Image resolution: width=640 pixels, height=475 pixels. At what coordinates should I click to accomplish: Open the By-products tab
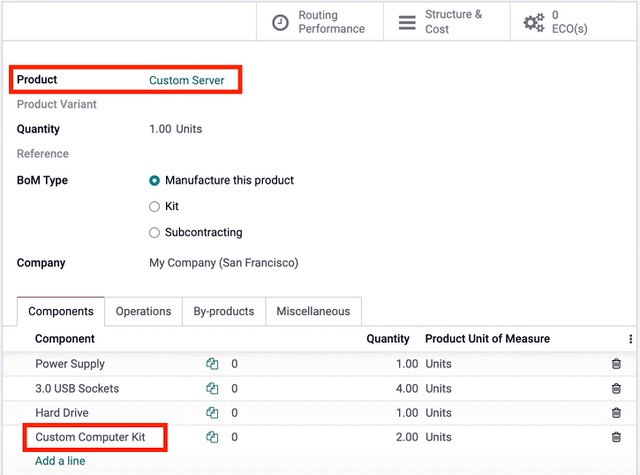pos(223,312)
